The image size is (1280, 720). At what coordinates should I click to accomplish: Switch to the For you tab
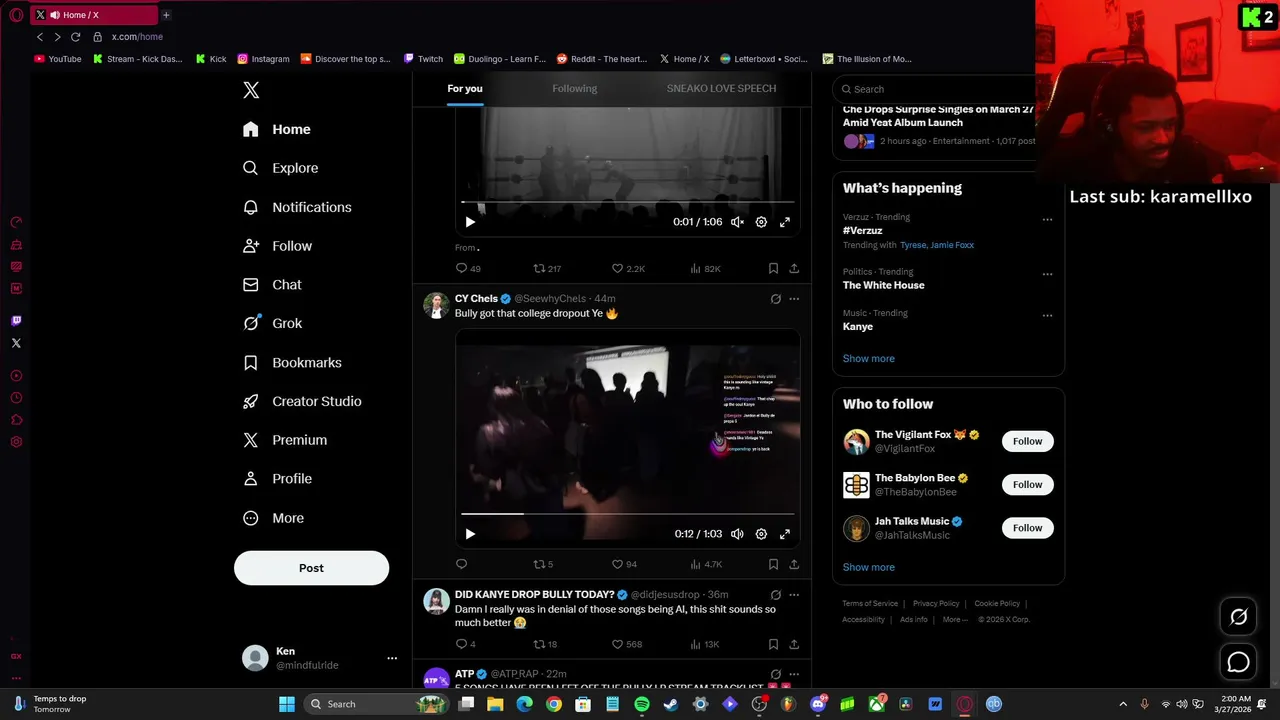click(x=465, y=88)
